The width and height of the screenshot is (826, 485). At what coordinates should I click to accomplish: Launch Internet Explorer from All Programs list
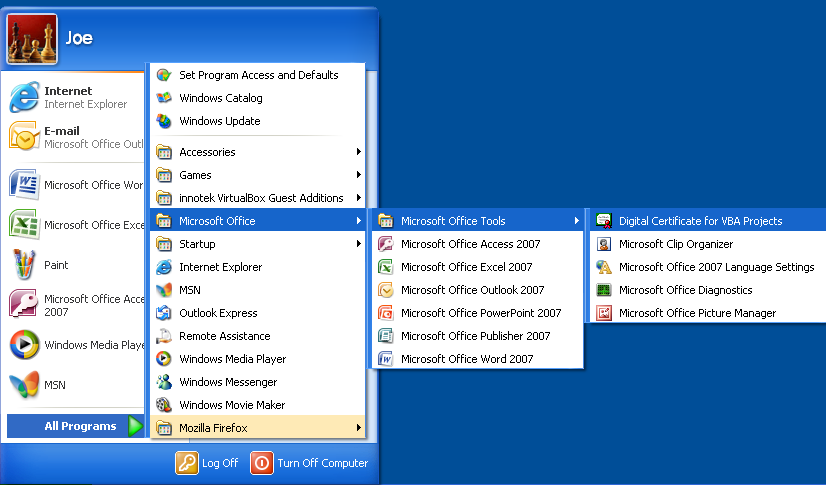point(258,267)
